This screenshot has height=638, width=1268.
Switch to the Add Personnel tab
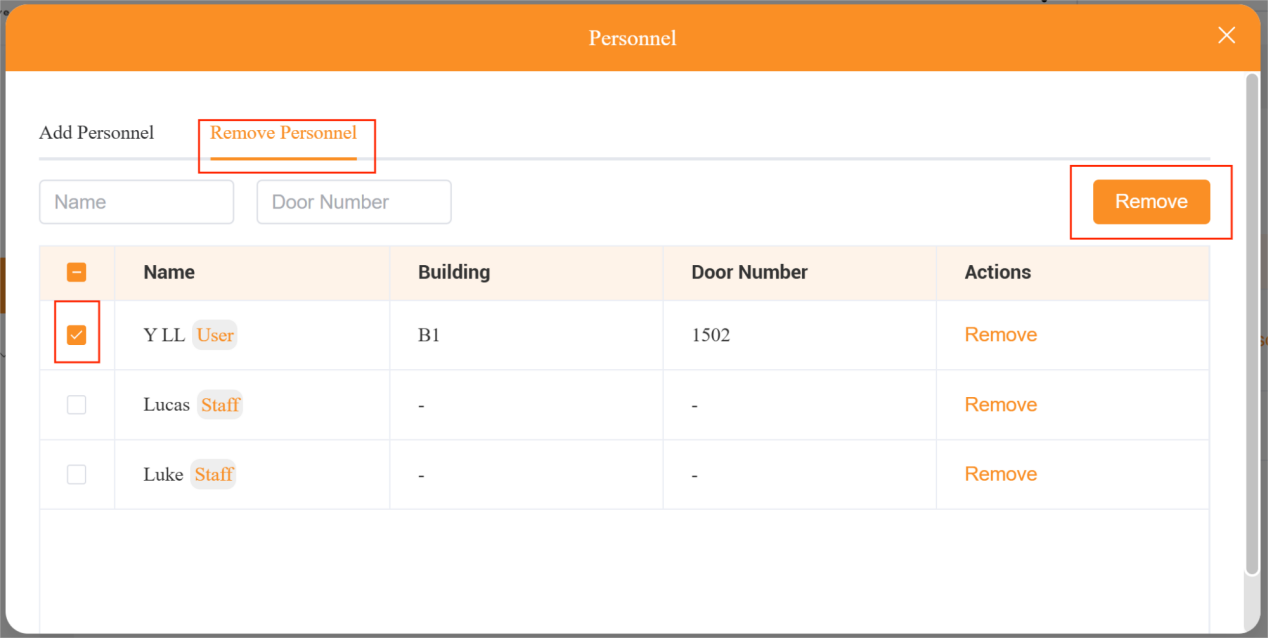[x=97, y=133]
